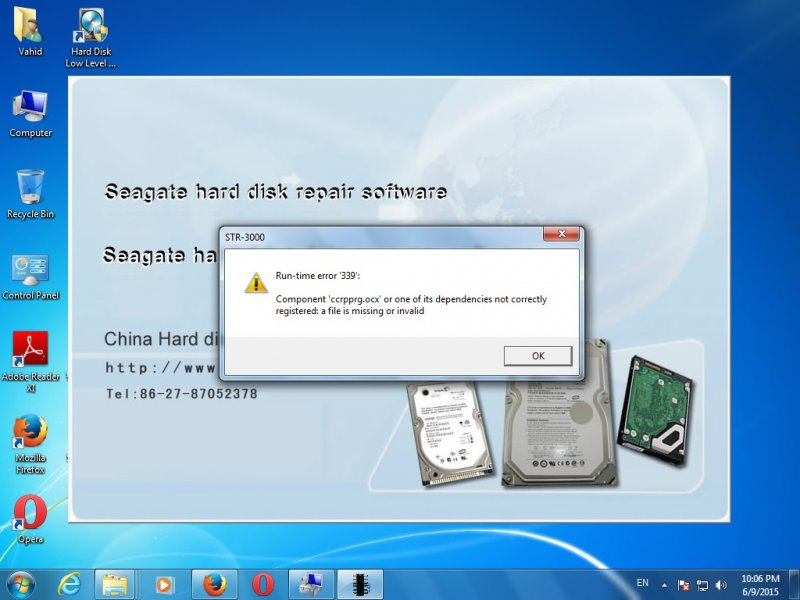The height and width of the screenshot is (600, 800).
Task: Click 'Seagate hard disk repair software' heading
Action: coord(276,192)
